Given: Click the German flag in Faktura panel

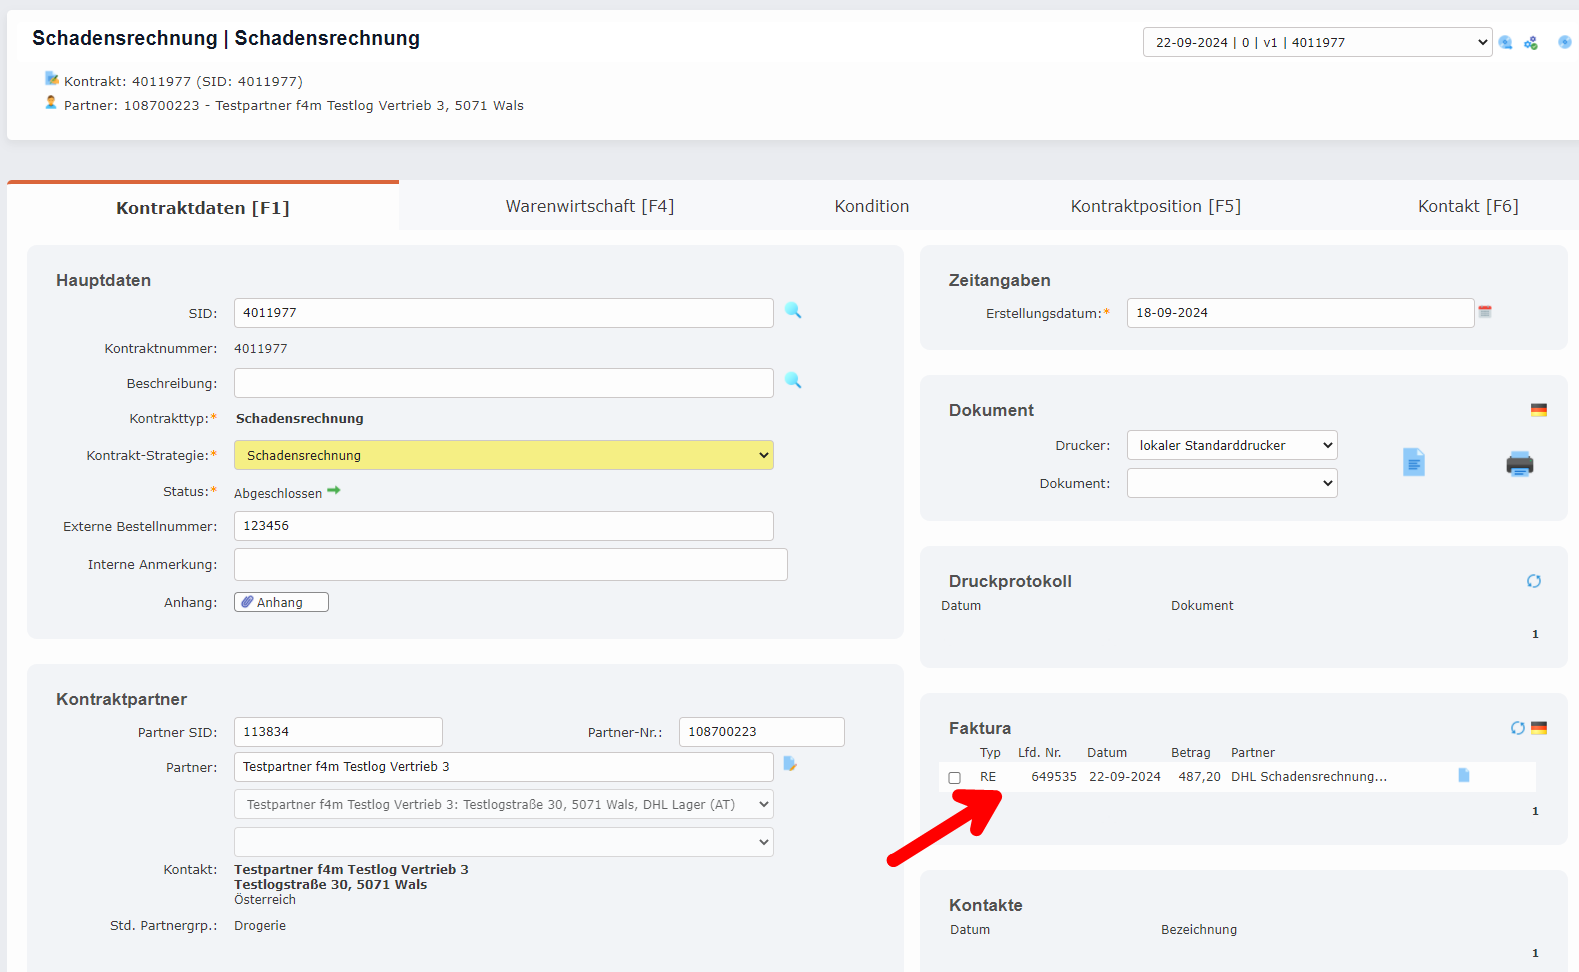Looking at the screenshot, I should 1539,728.
